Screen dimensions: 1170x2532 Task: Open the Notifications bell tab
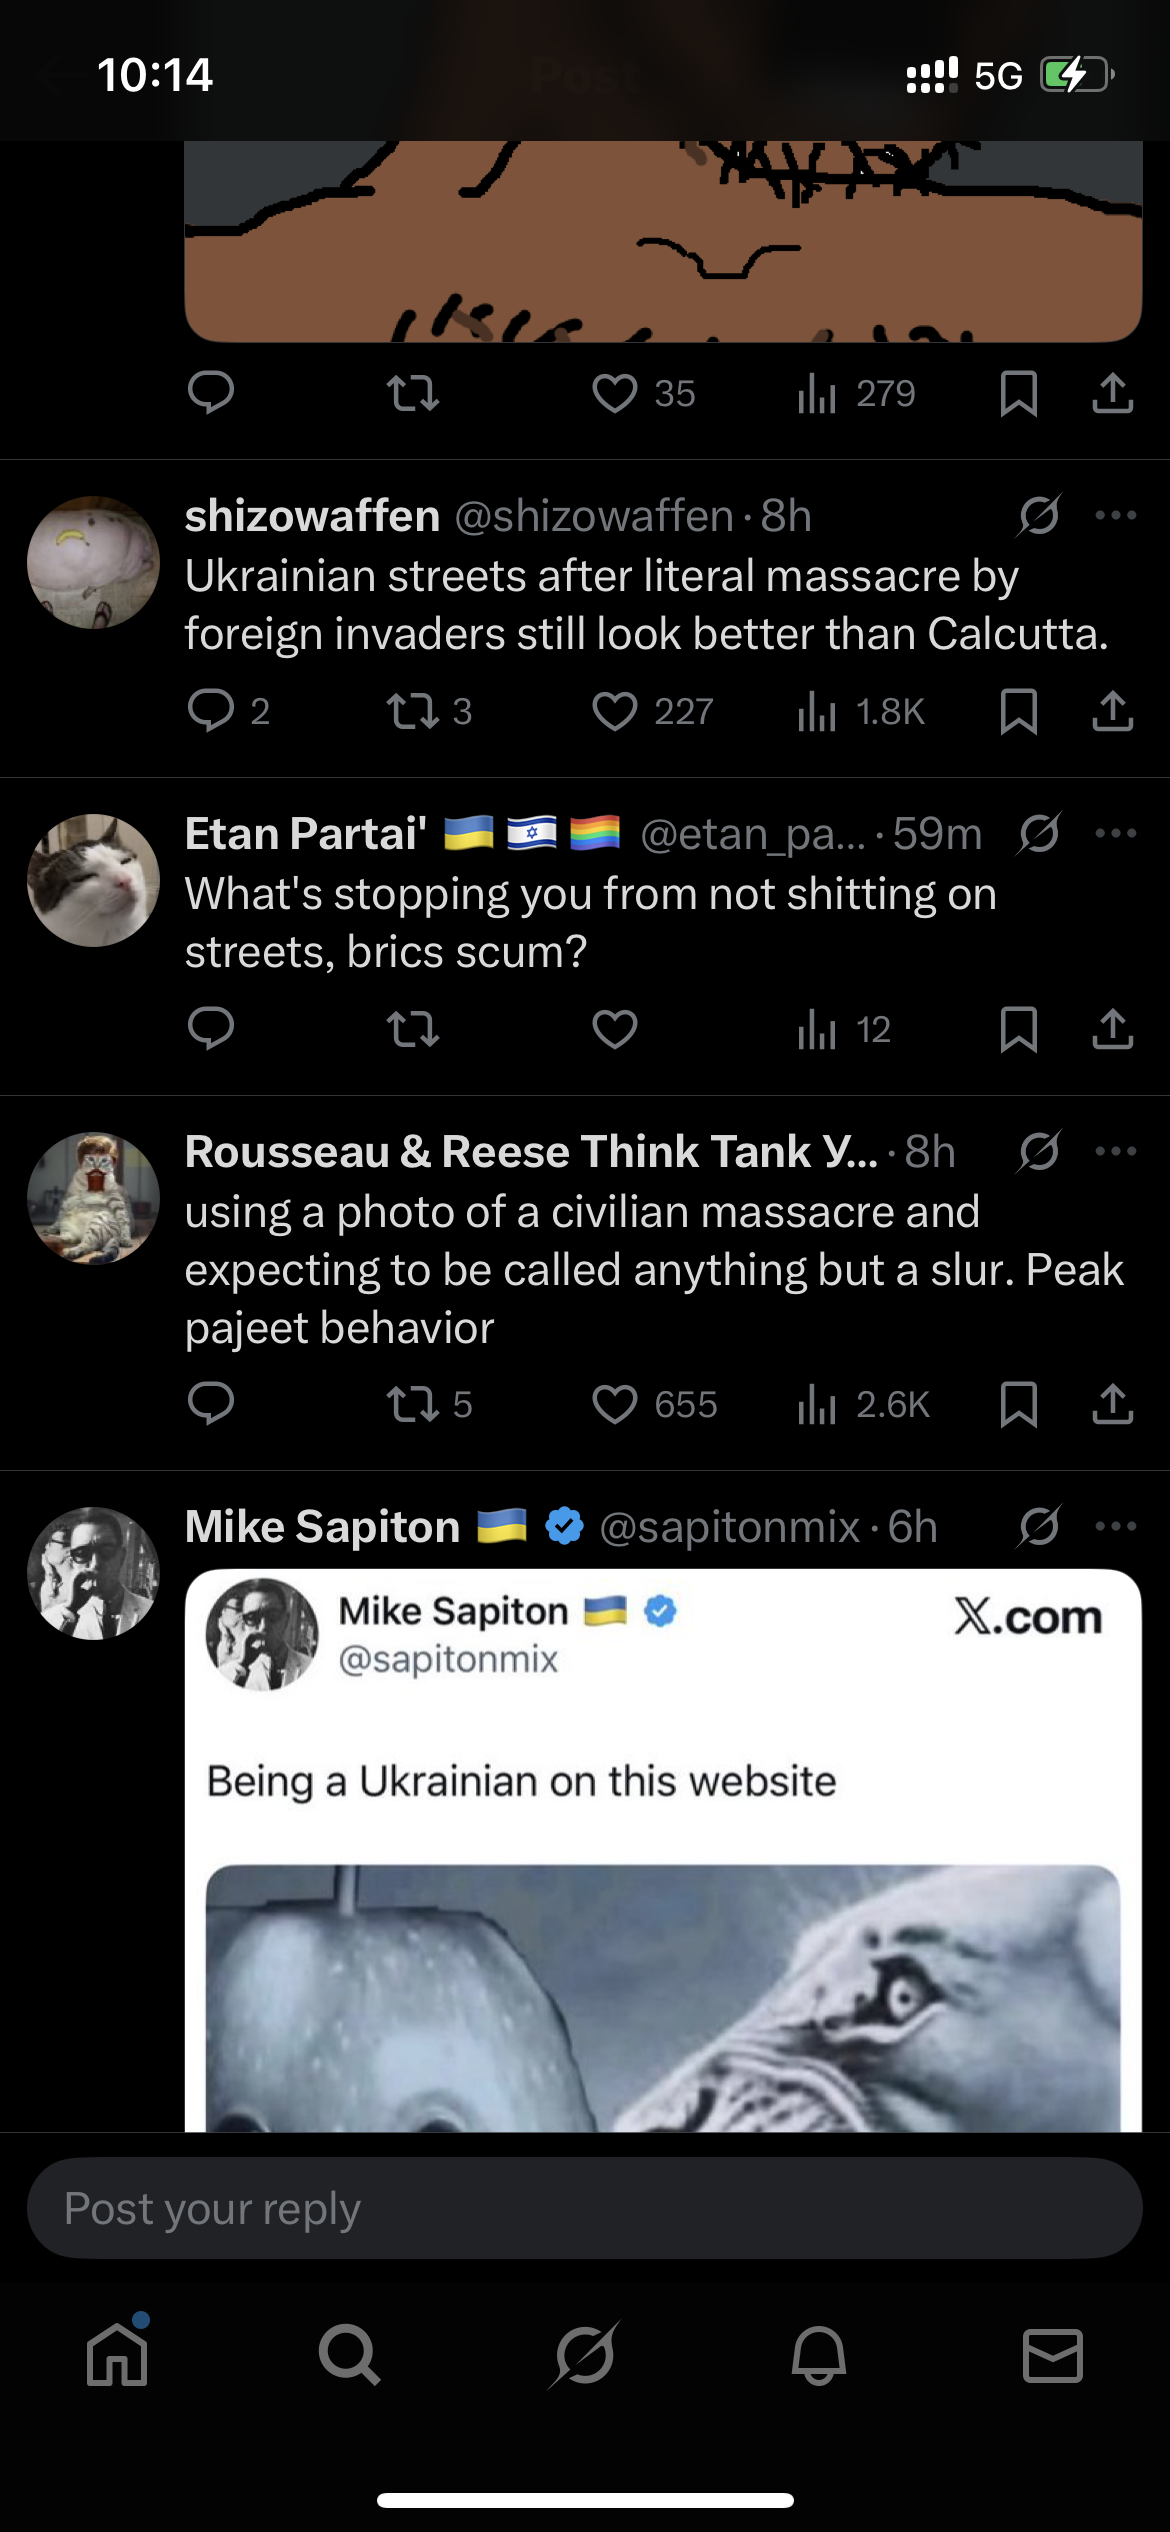pyautogui.click(x=819, y=2355)
